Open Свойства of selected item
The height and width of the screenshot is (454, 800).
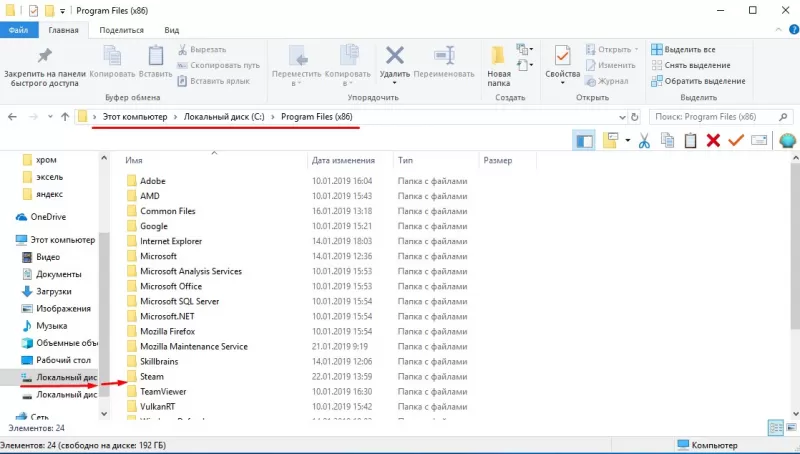[562, 65]
